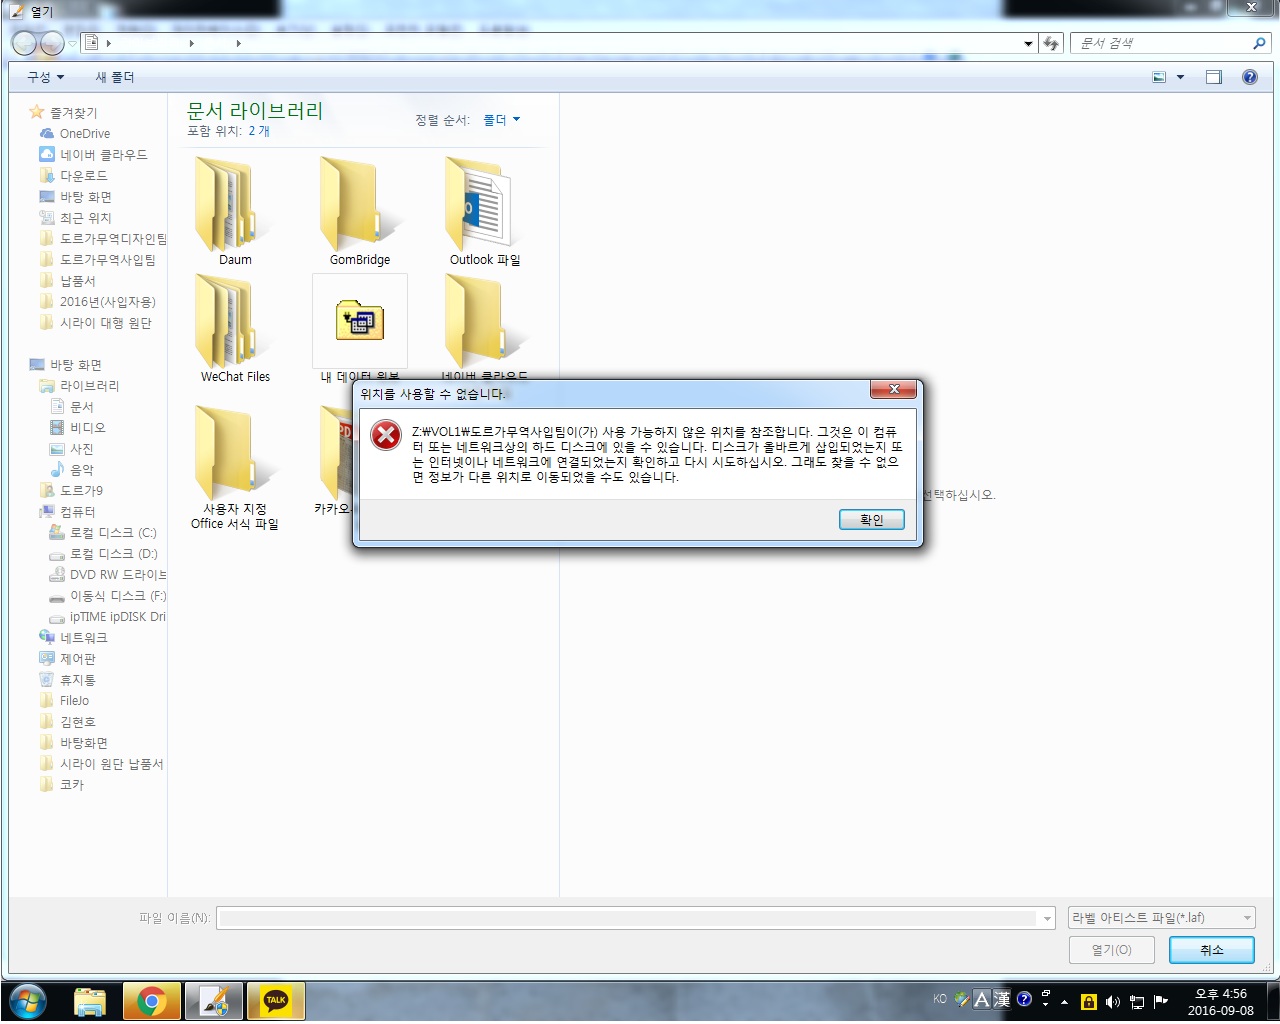Toggle the preview pane icon
Image resolution: width=1280 pixels, height=1024 pixels.
coord(1214,77)
